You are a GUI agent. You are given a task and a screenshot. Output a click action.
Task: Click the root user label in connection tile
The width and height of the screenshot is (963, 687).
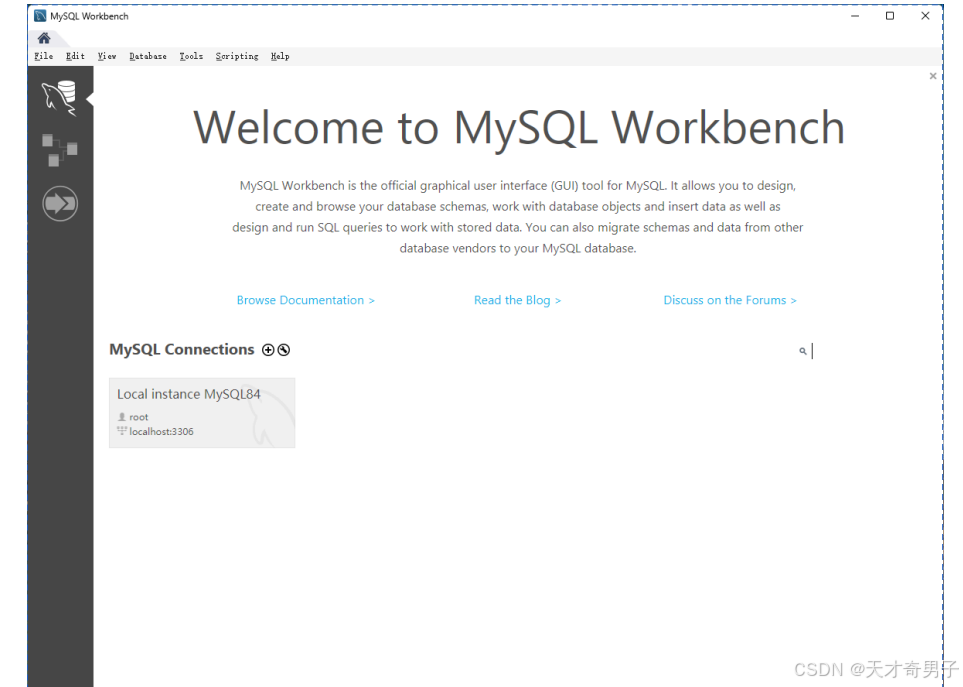[139, 417]
